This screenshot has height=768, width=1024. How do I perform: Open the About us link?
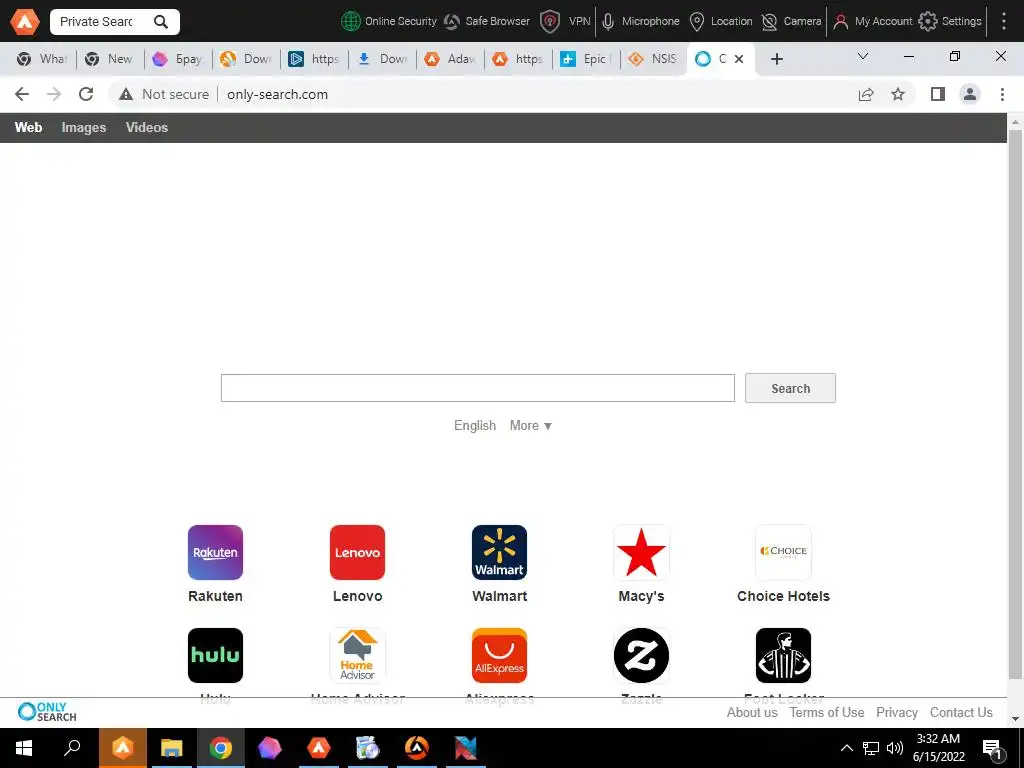[752, 712]
